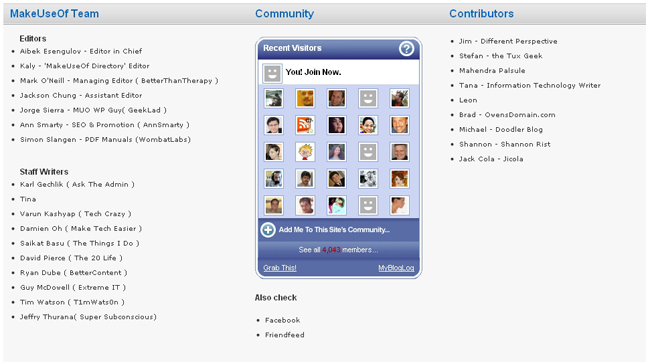Click the gray smiley placeholder in bottom avatar row
Image resolution: width=650 pixels, height=362 pixels.
pyautogui.click(x=368, y=205)
